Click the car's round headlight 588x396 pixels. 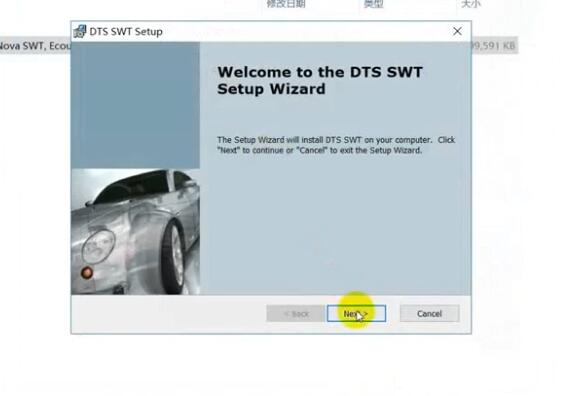[99, 246]
